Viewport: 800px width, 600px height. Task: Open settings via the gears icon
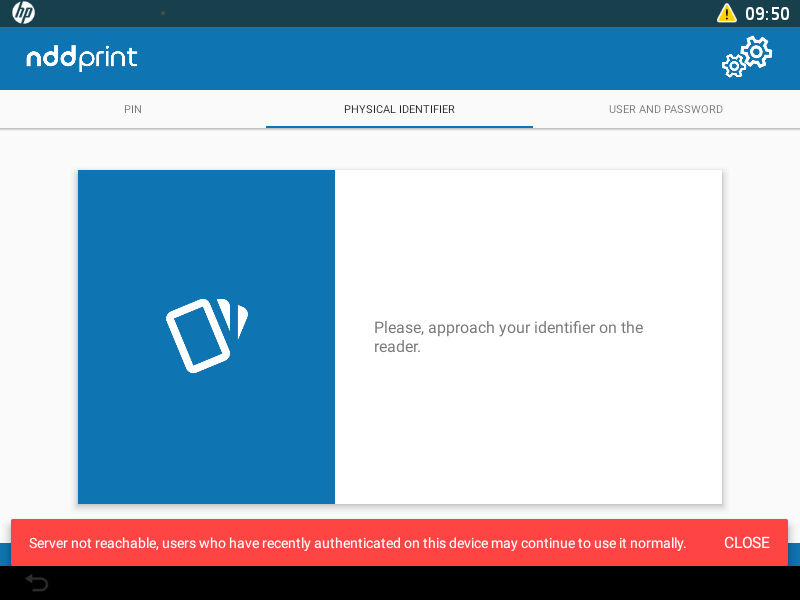point(747,57)
